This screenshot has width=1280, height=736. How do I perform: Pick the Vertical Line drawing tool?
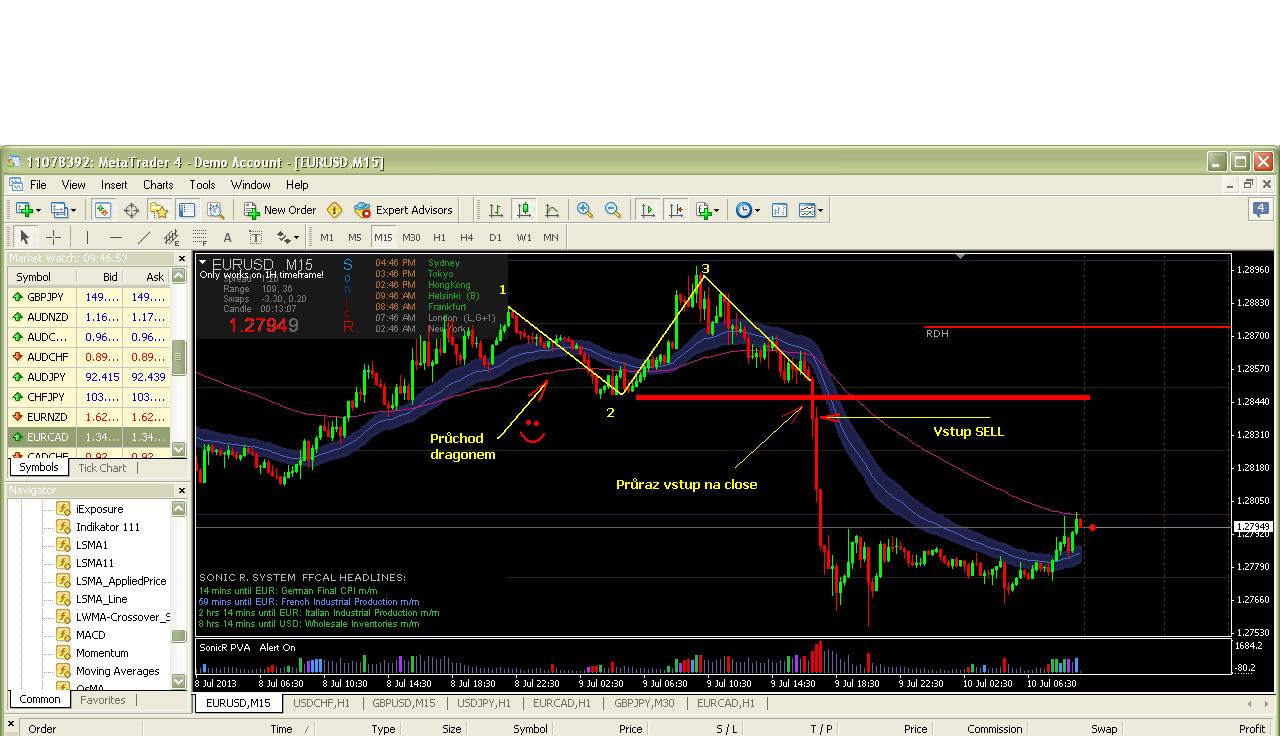pos(88,237)
